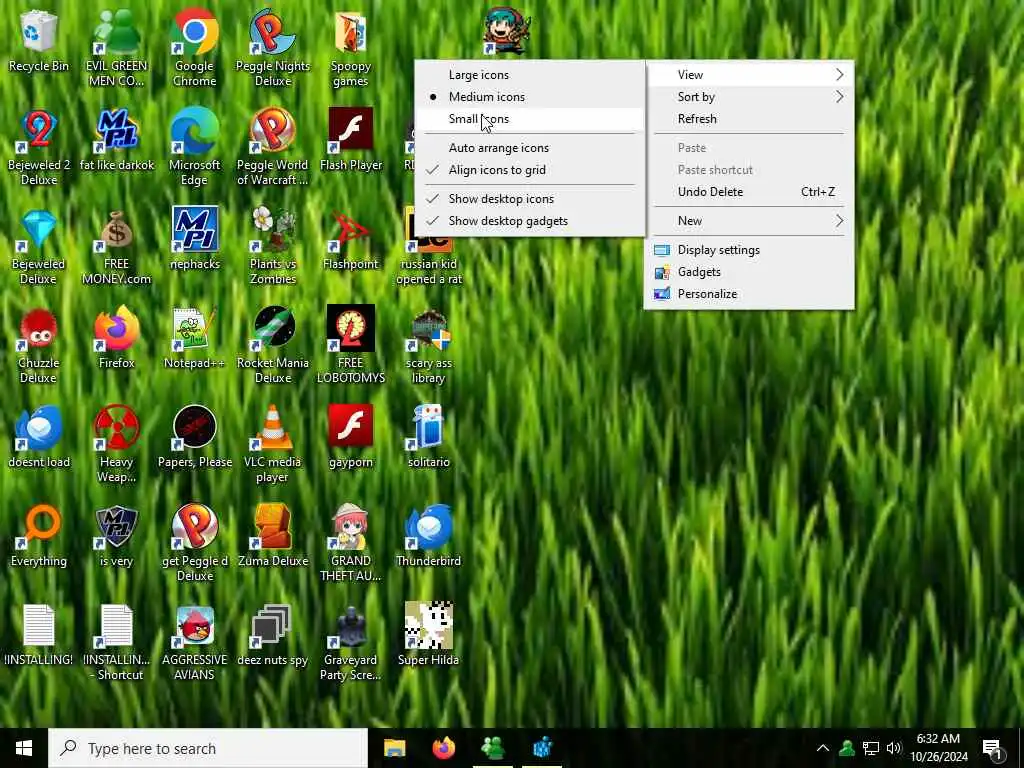Open the Recycle Bin desktop icon
Image resolution: width=1024 pixels, height=768 pixels.
(x=39, y=41)
